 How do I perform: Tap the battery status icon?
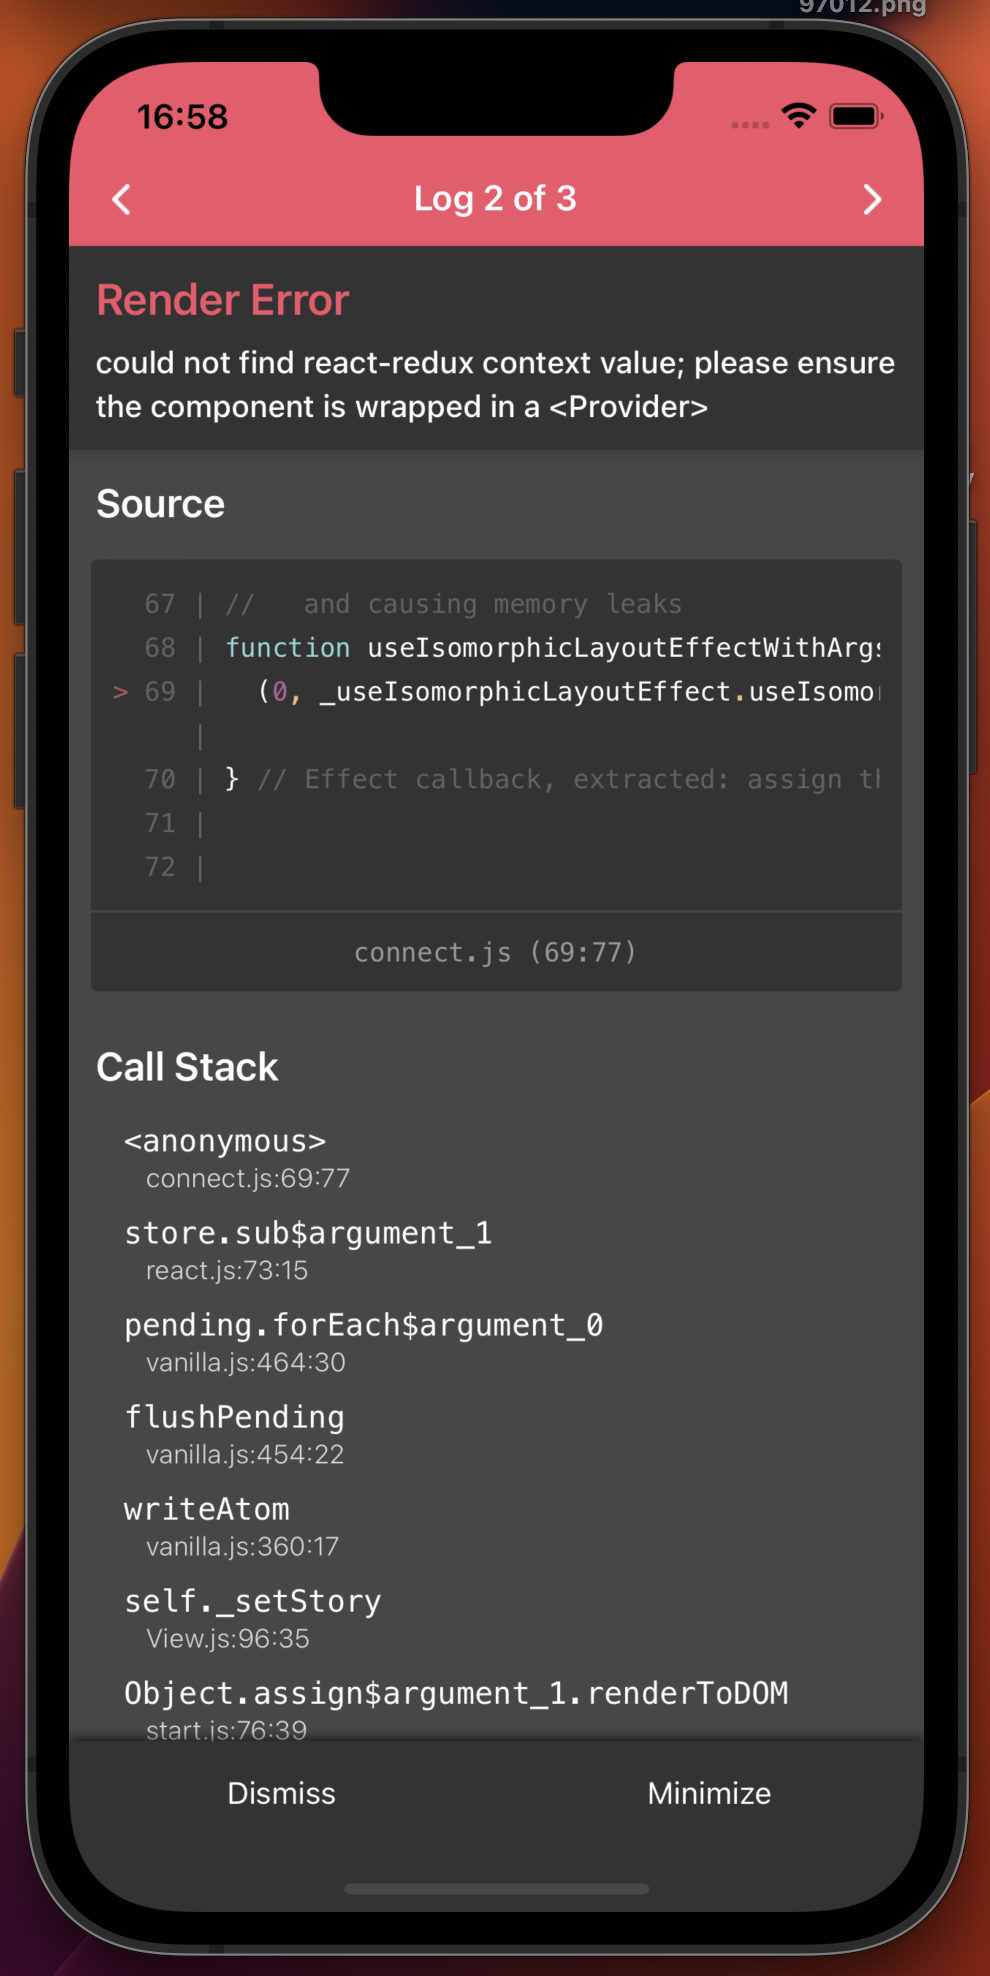(x=856, y=116)
